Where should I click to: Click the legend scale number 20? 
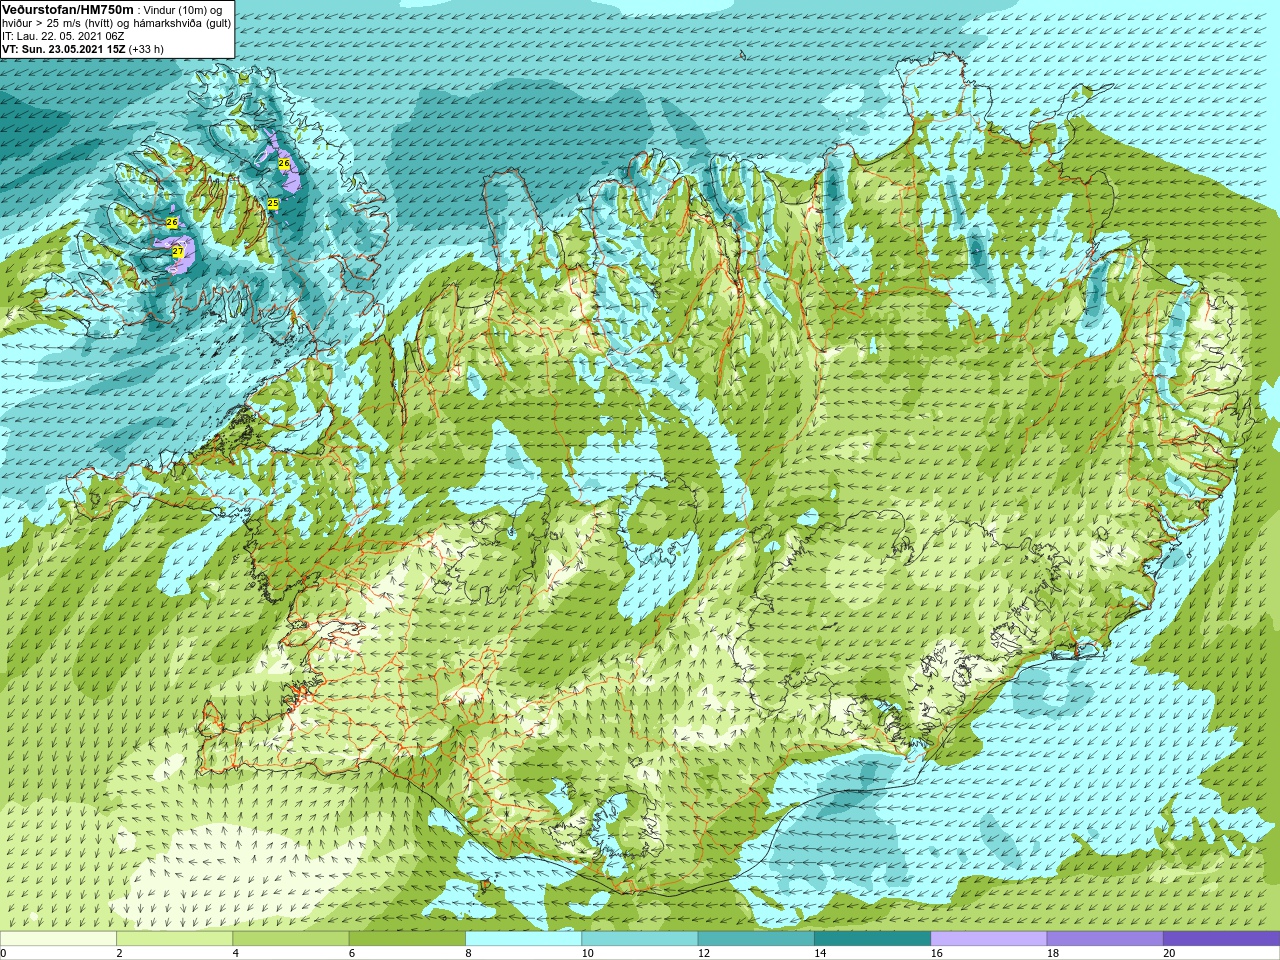(x=1169, y=953)
